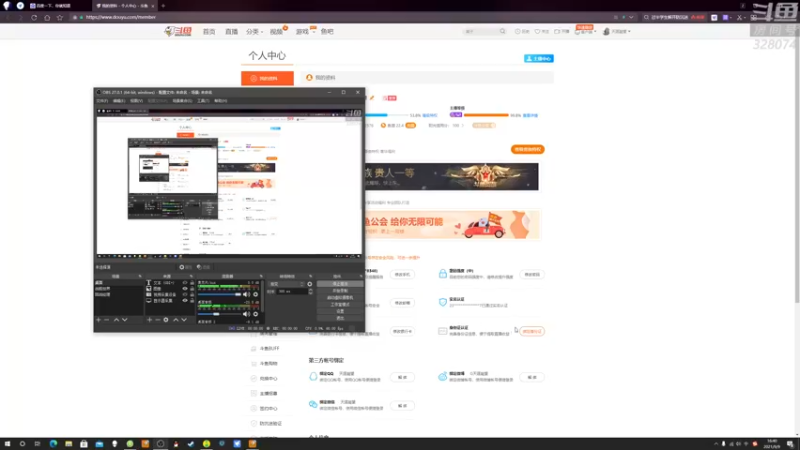The height and width of the screenshot is (450, 800).
Task: Reload the page with browser refresh icon
Action: [34, 17]
